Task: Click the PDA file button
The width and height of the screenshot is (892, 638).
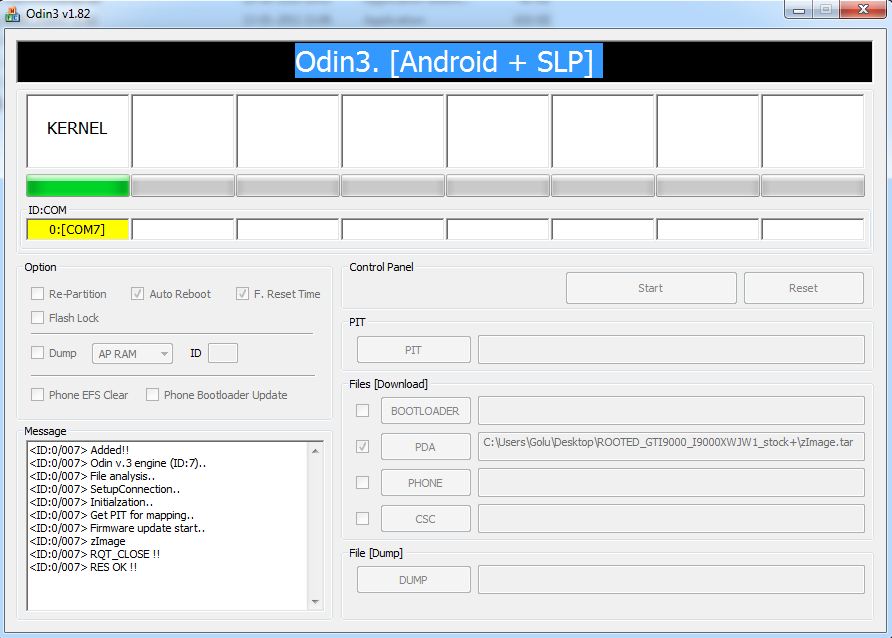Action: point(425,447)
